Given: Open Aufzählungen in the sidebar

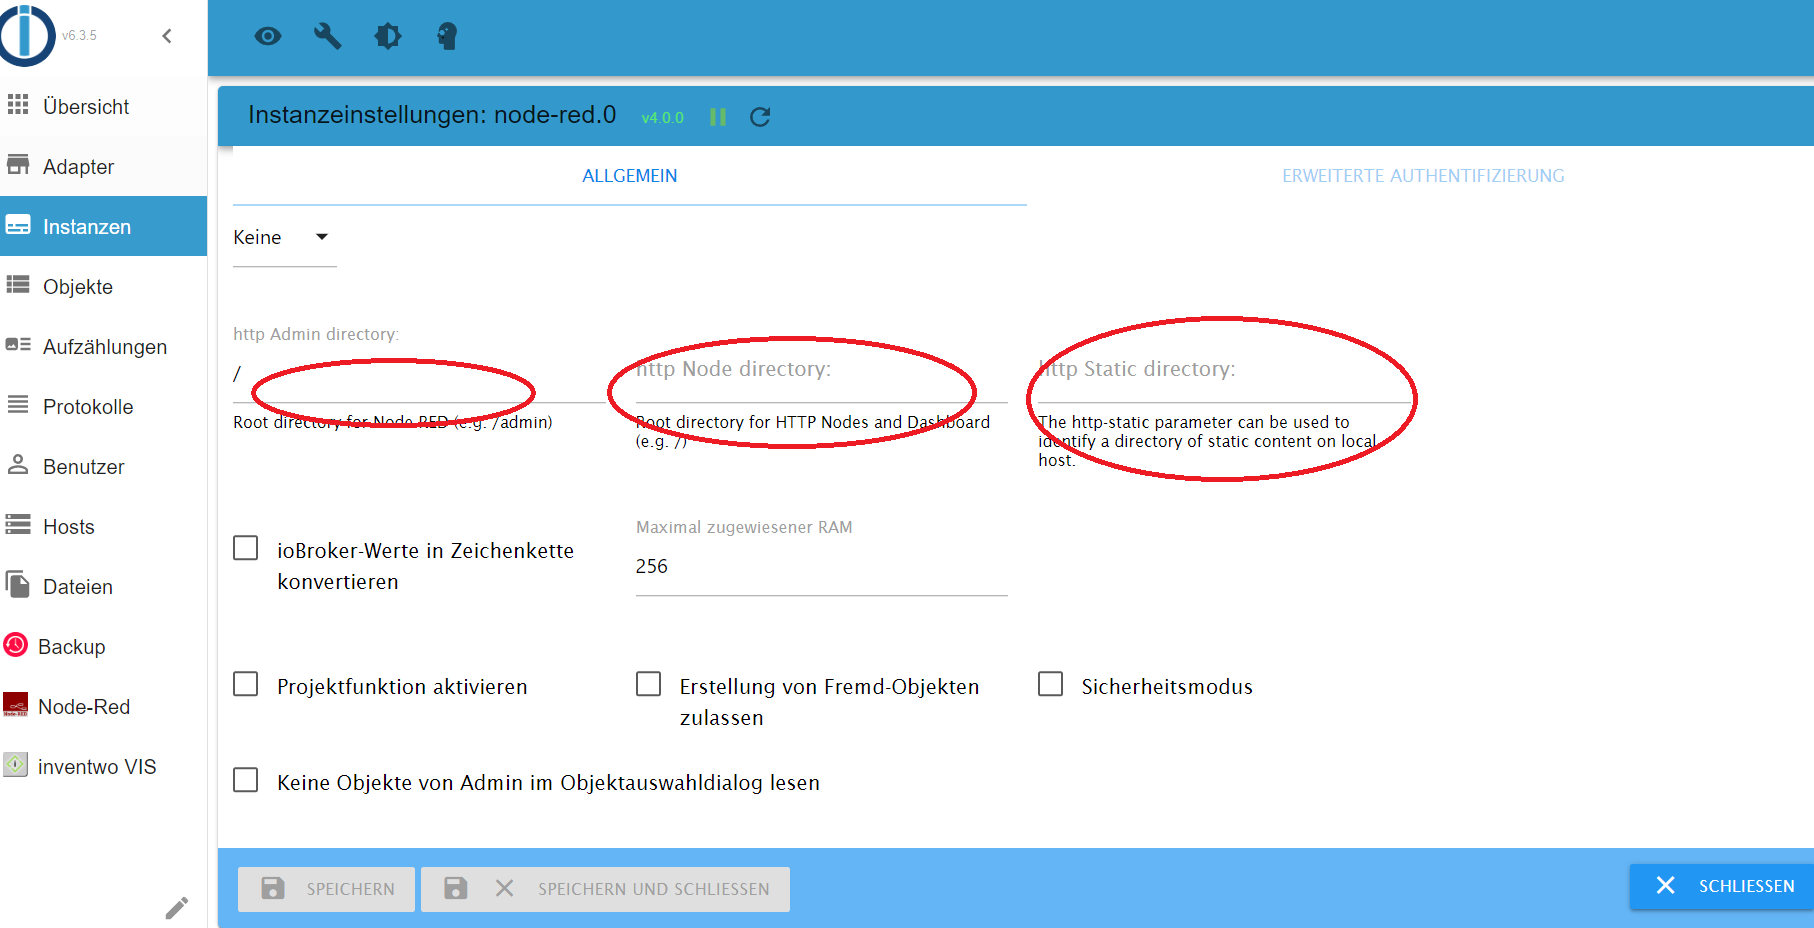Looking at the screenshot, I should click(x=104, y=346).
